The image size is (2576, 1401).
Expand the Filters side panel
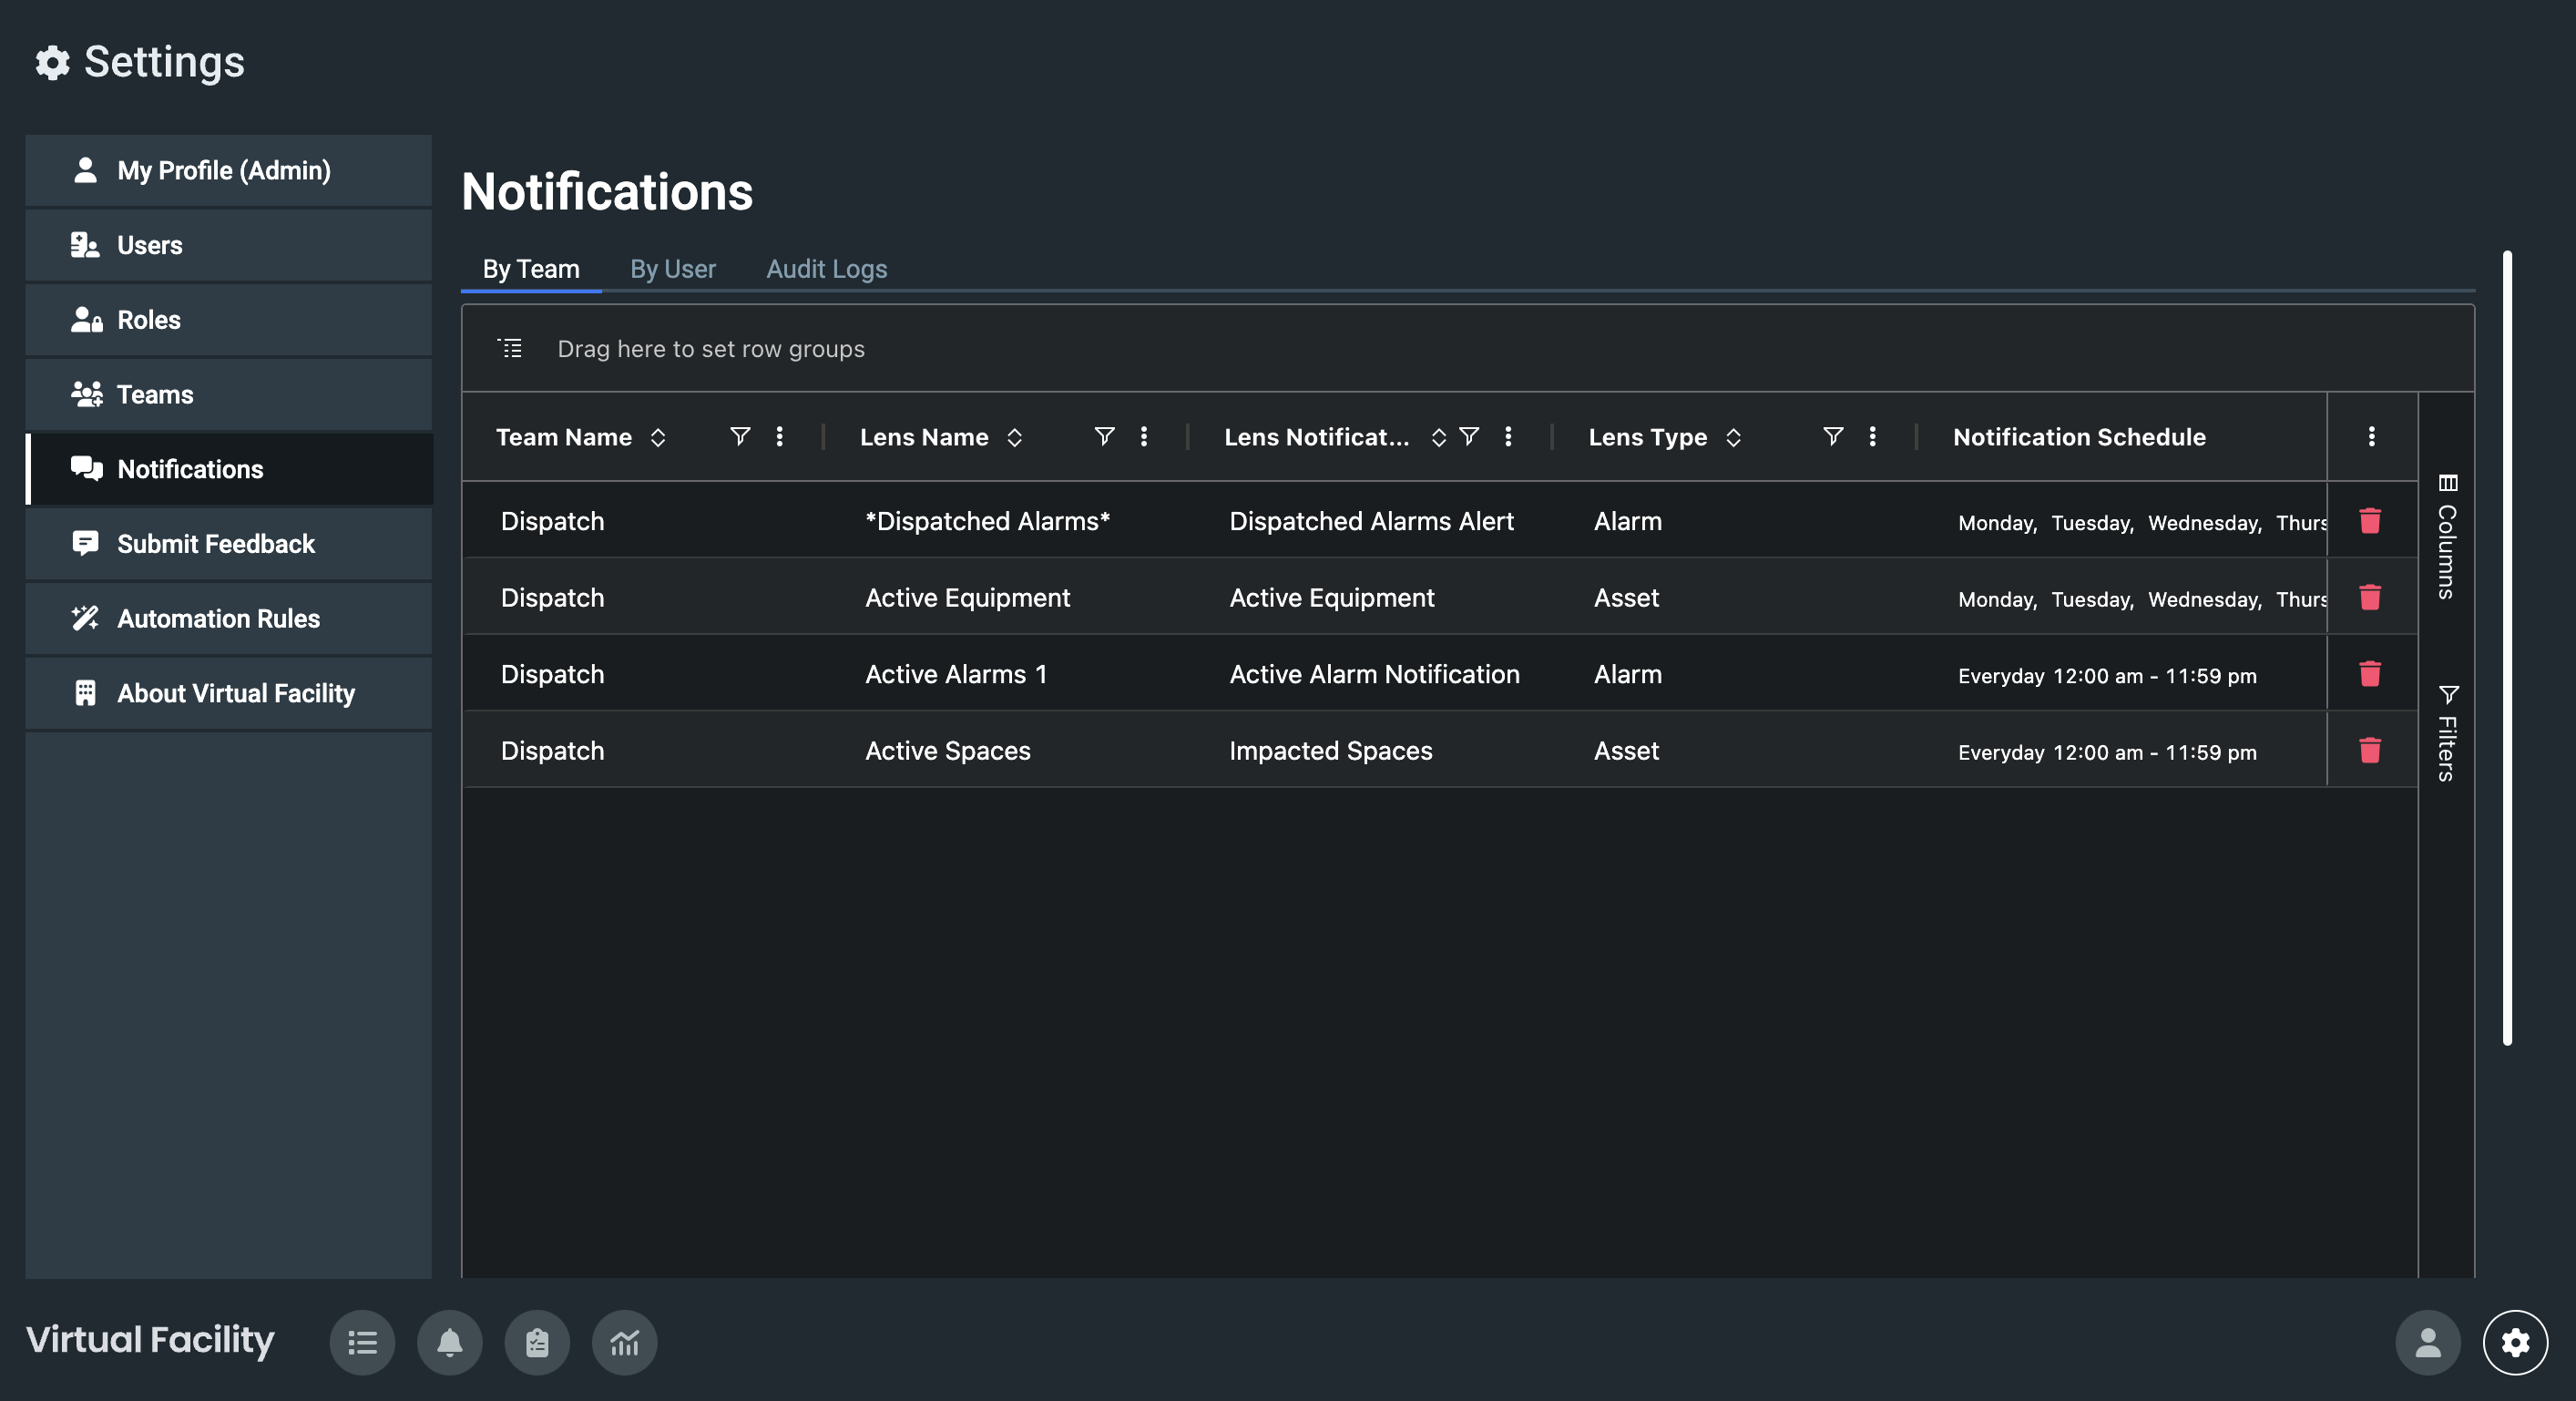[x=2446, y=735]
